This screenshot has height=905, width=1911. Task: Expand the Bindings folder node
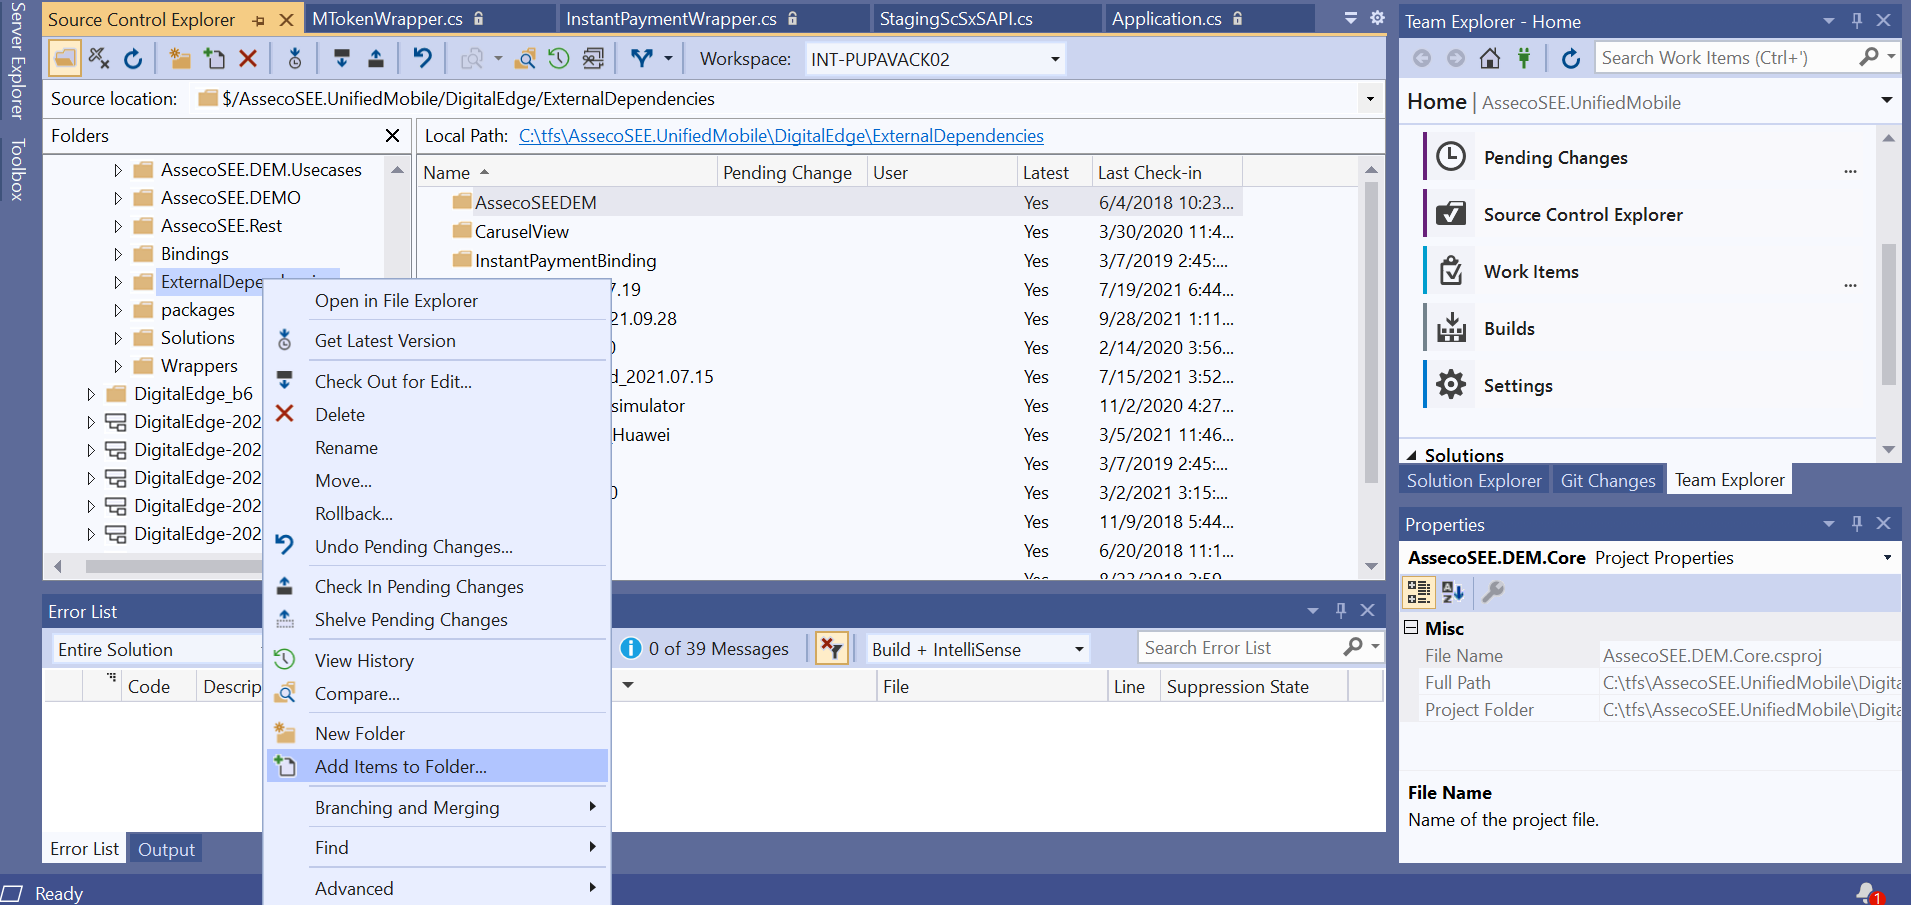117,254
